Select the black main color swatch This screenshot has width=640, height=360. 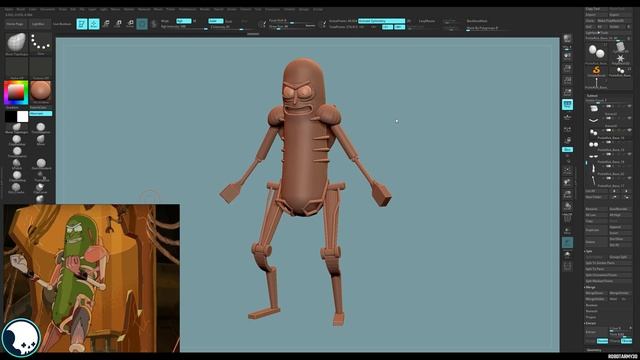click(11, 116)
